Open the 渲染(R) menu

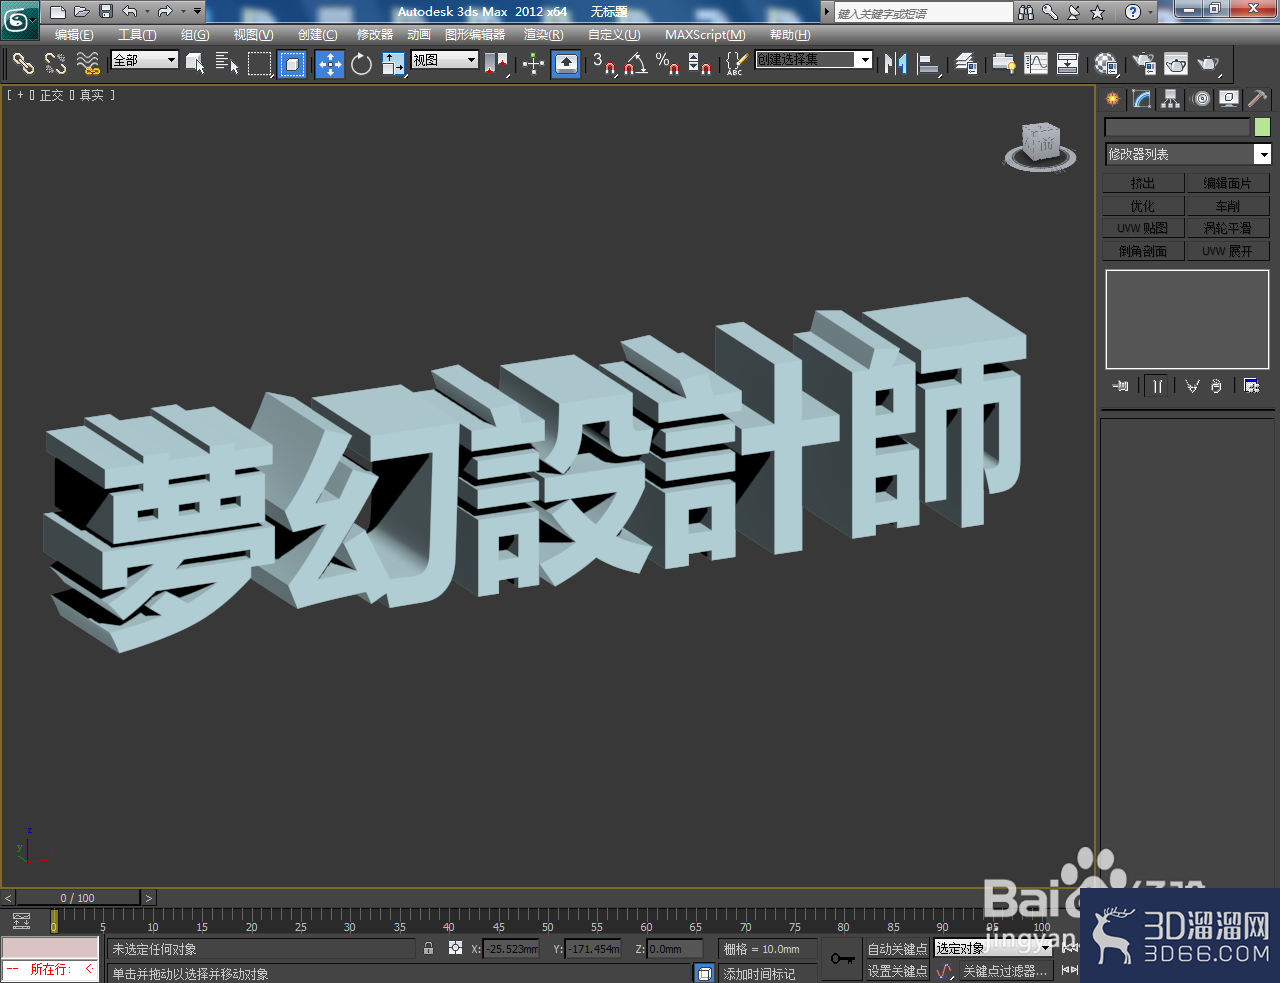pos(544,35)
